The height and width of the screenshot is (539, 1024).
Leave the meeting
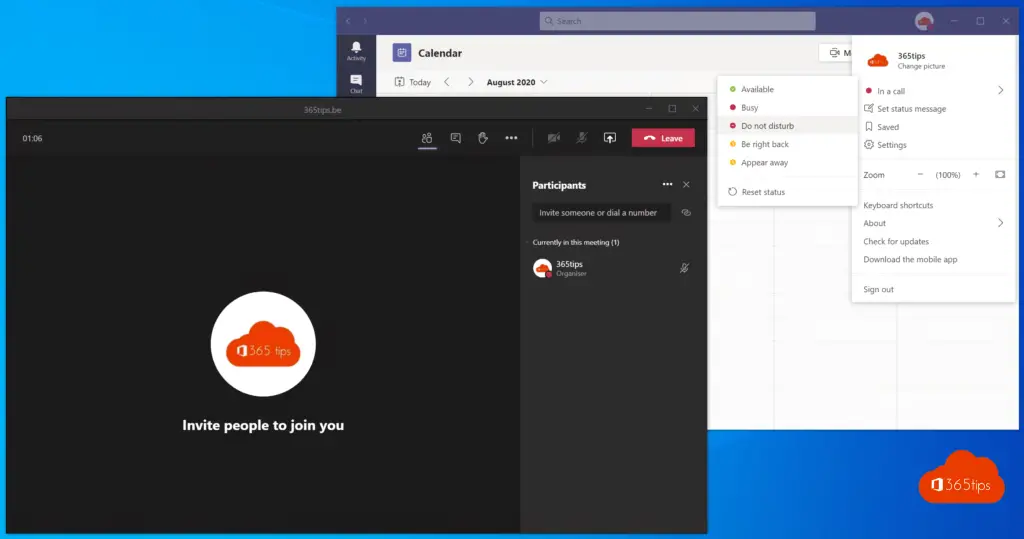pyautogui.click(x=663, y=138)
